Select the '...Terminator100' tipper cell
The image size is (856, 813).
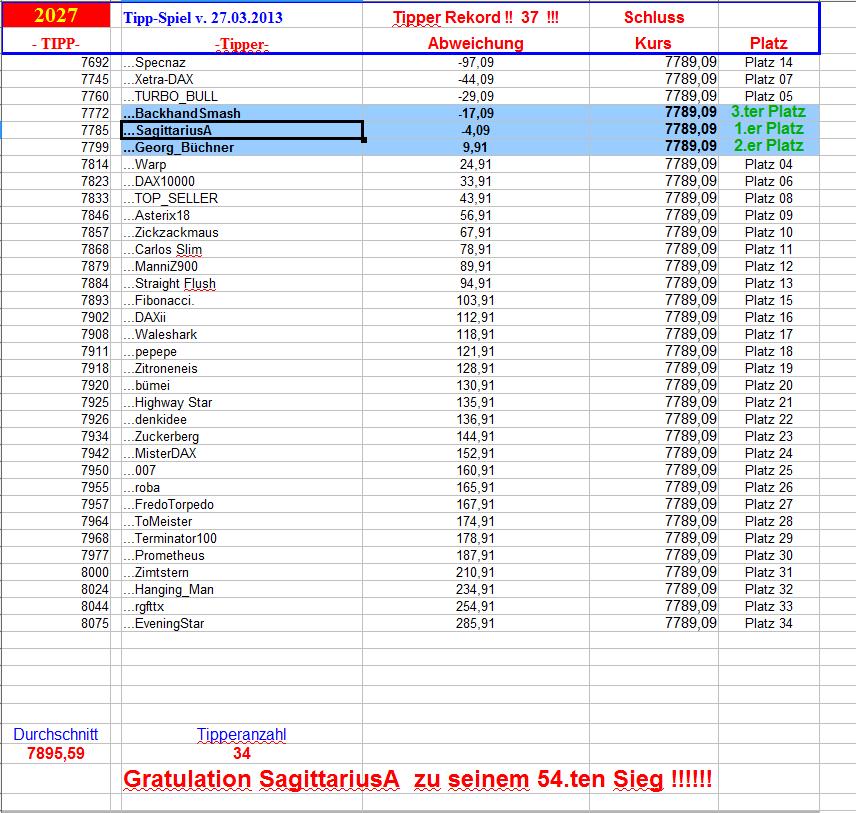coord(241,538)
